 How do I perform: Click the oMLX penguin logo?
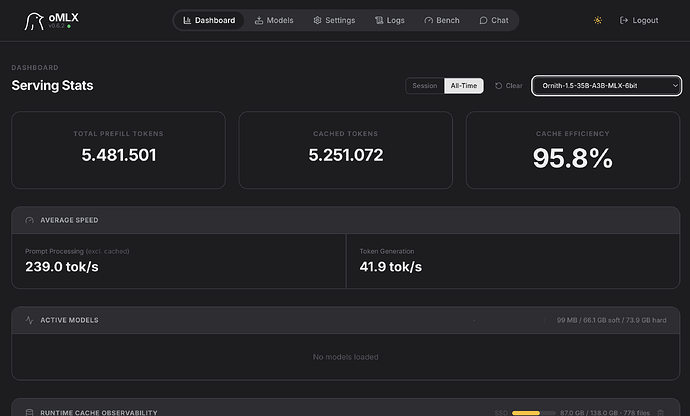point(34,21)
